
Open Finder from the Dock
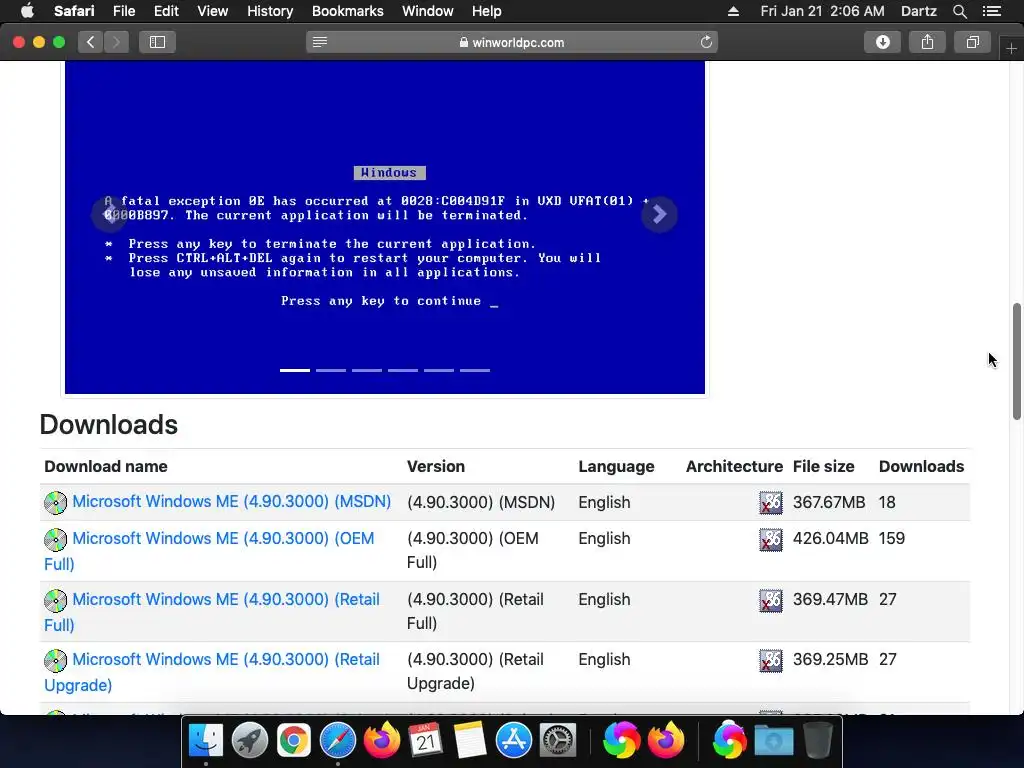point(206,741)
